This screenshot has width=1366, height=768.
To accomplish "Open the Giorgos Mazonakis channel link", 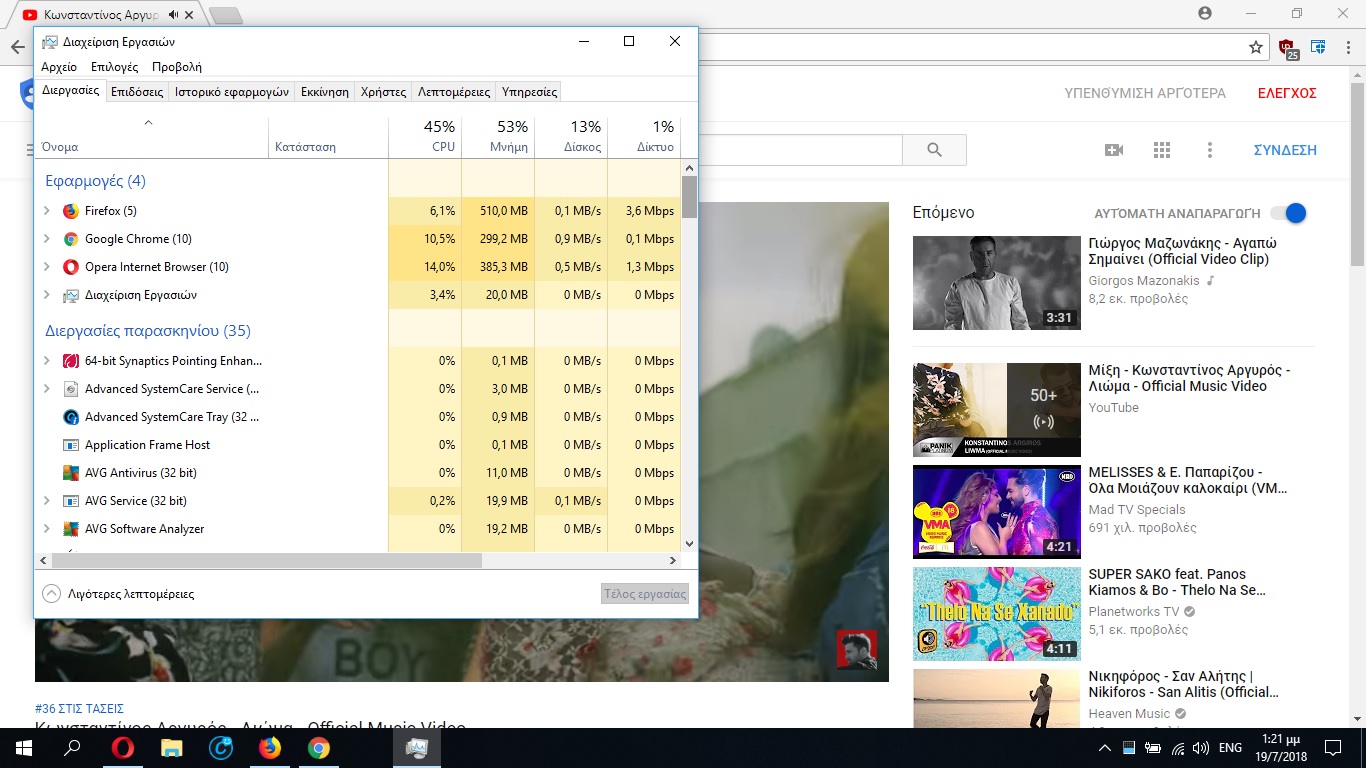I will (1144, 281).
